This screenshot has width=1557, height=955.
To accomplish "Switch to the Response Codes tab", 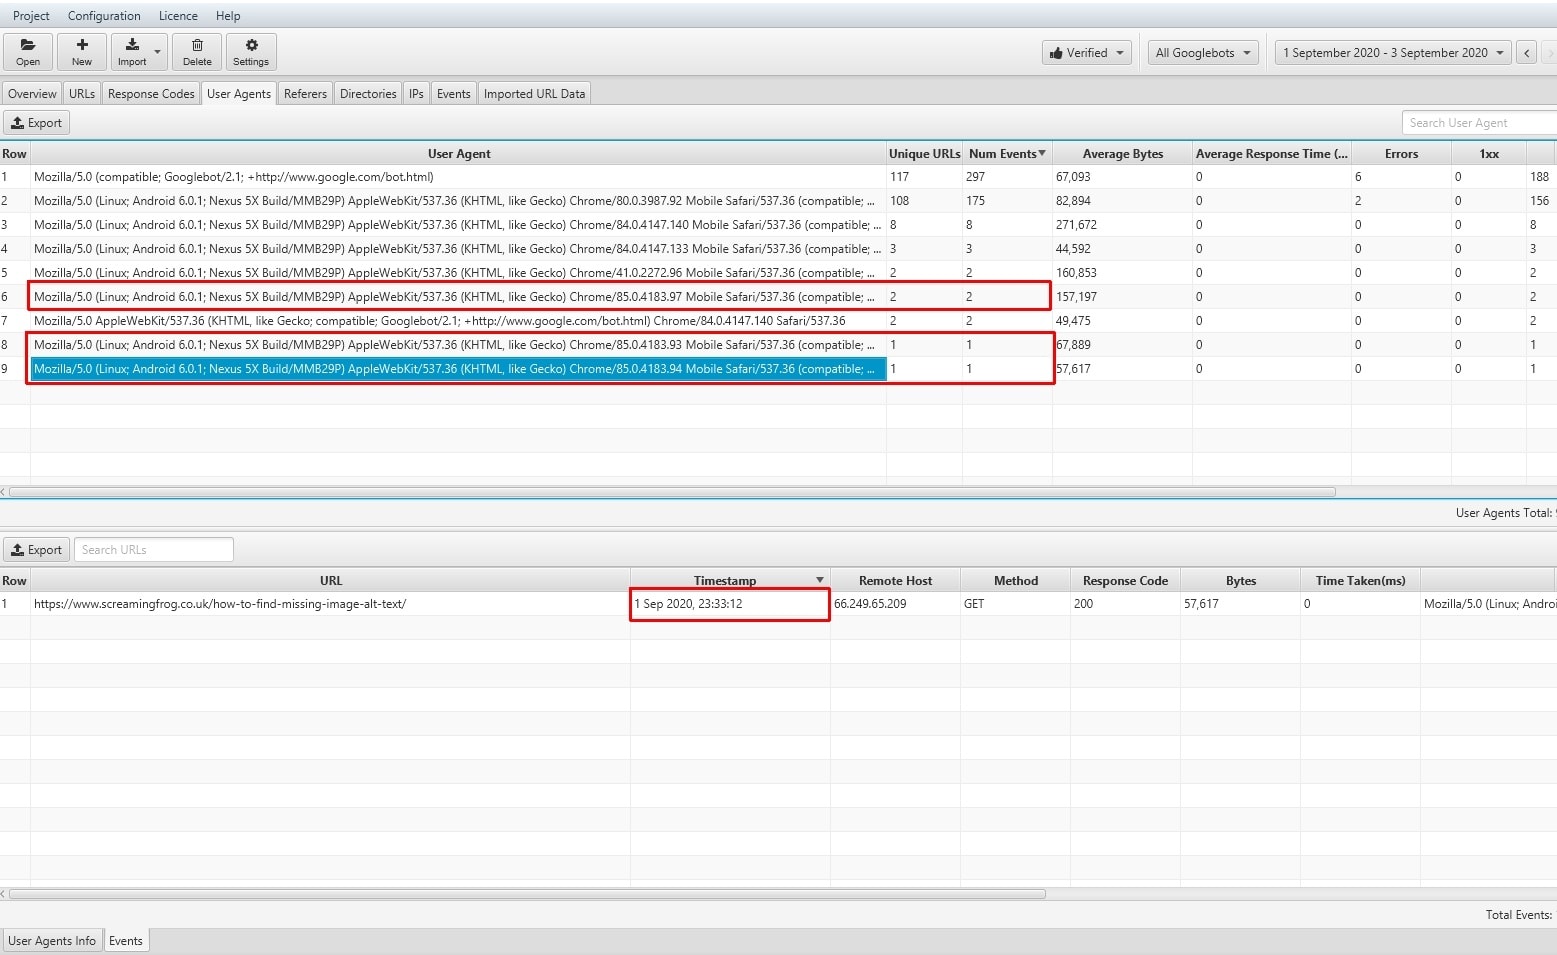I will coord(151,94).
